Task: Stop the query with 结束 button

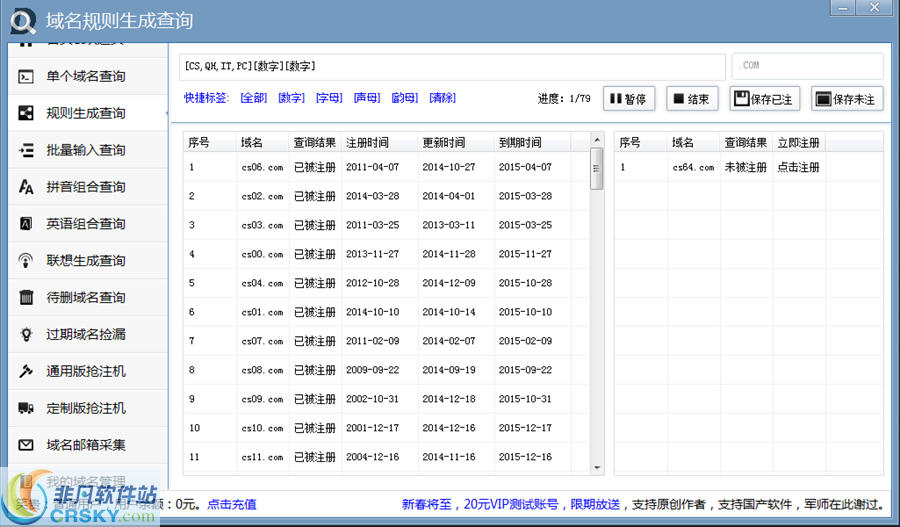Action: tap(691, 99)
